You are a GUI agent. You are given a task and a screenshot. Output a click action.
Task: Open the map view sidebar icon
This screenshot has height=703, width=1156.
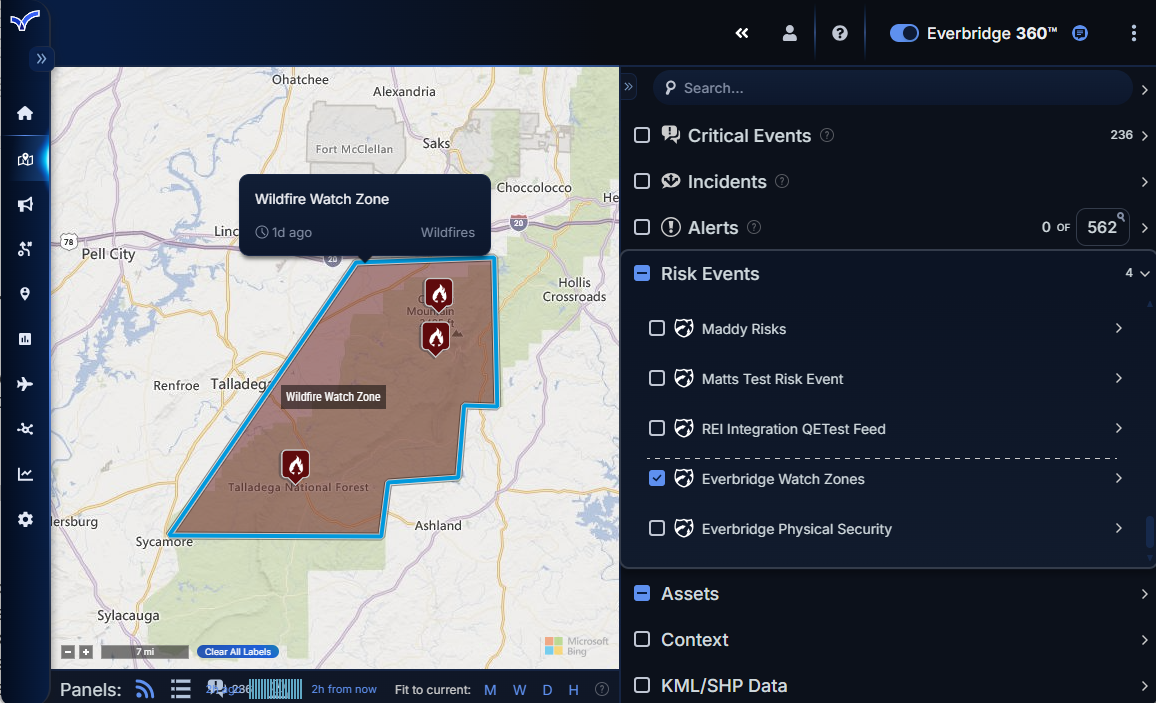click(x=25, y=159)
